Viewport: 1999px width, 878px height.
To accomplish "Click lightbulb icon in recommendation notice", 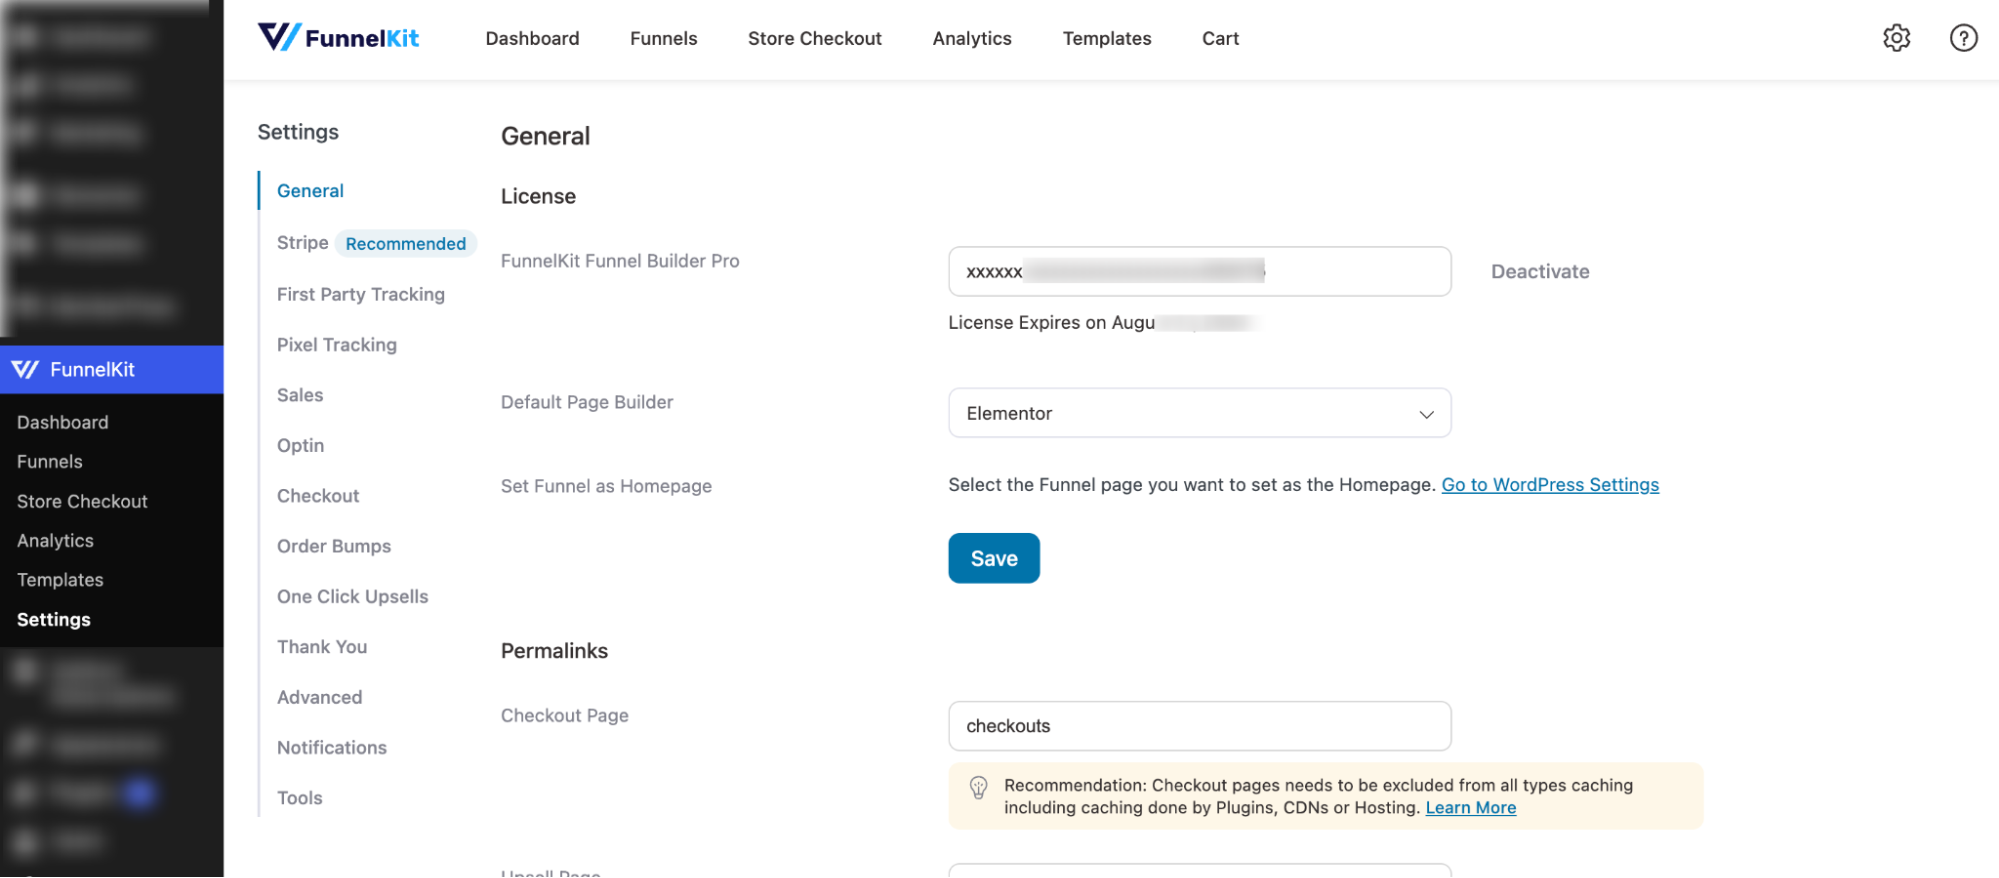I will pos(978,788).
